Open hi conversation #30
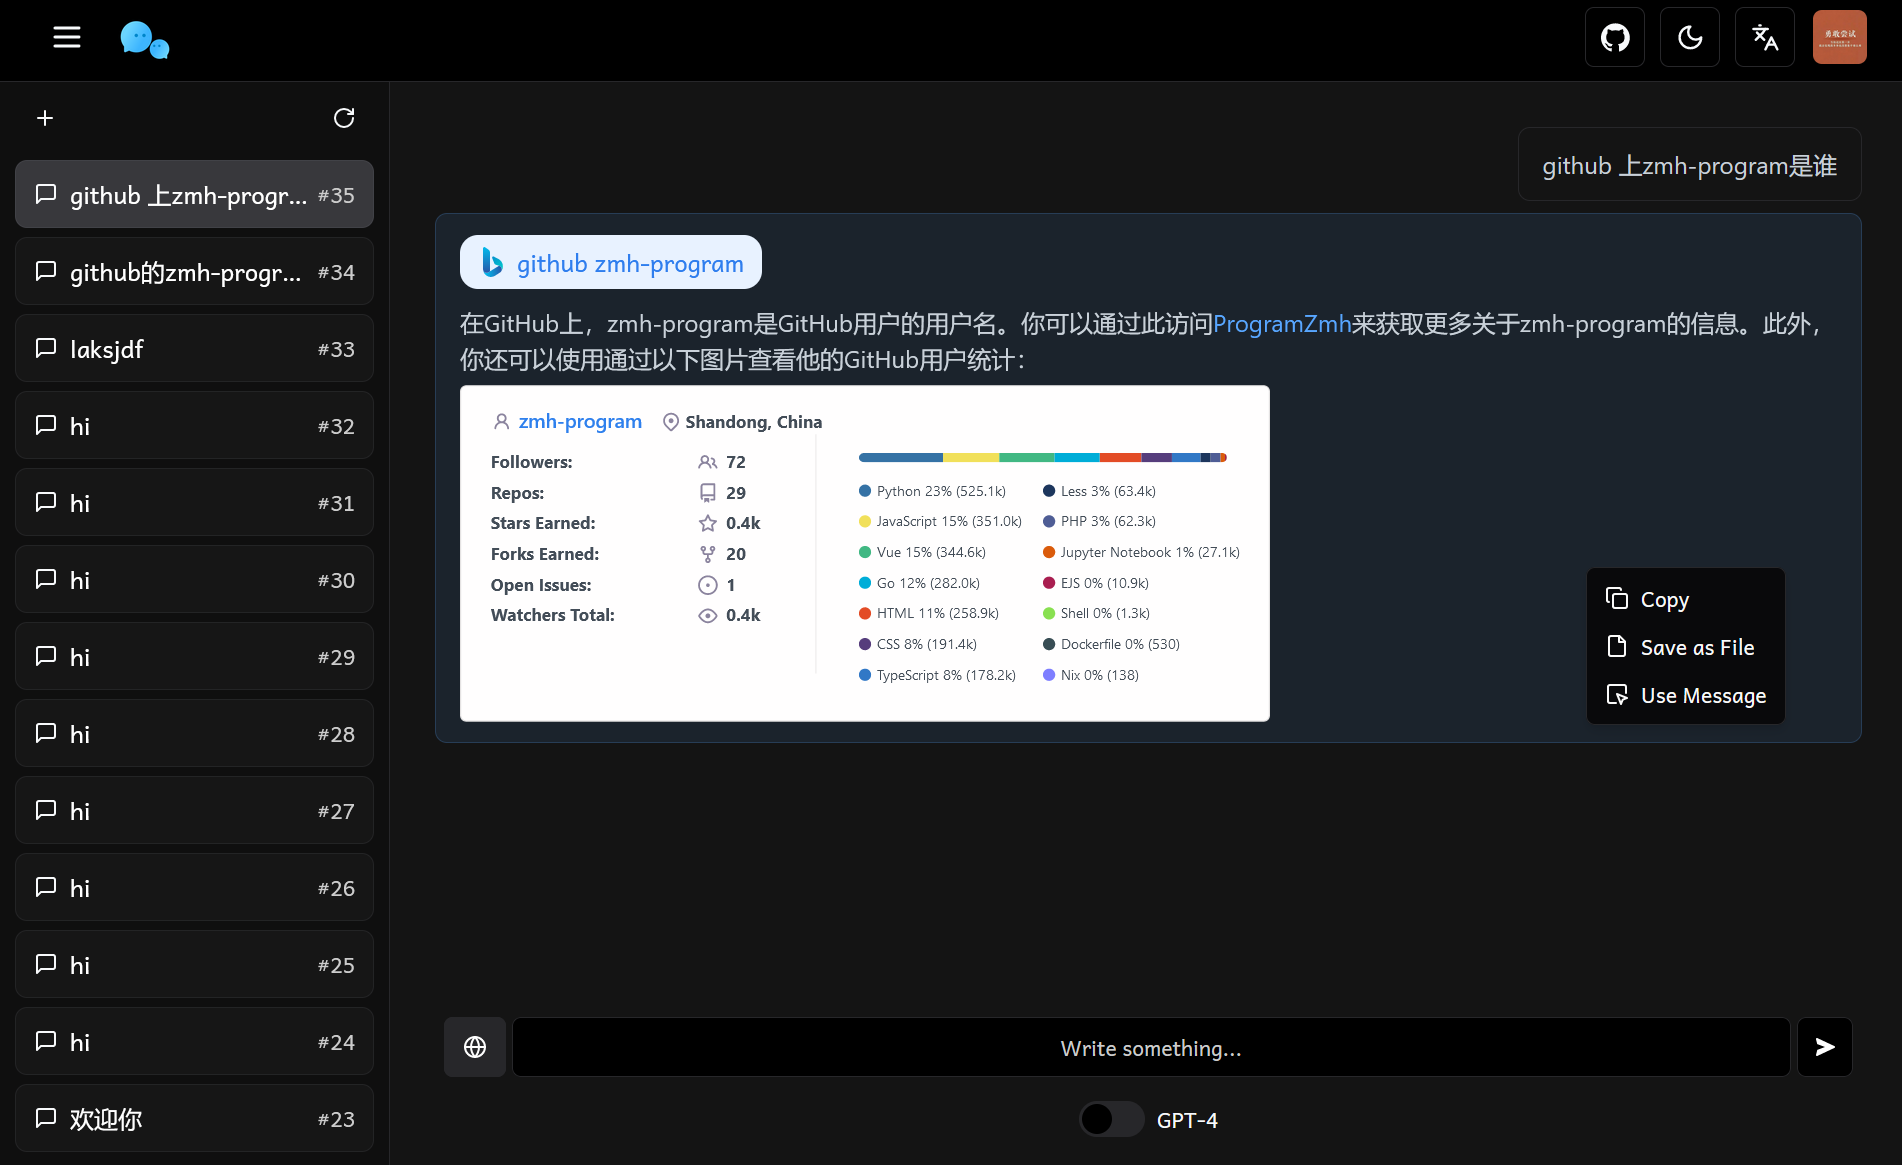 click(x=194, y=579)
